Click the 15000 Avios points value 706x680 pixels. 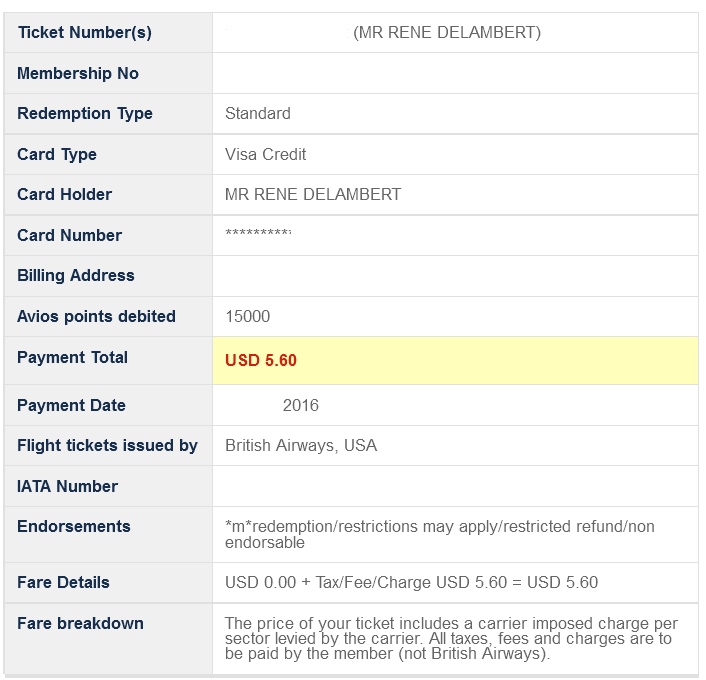[x=248, y=317]
